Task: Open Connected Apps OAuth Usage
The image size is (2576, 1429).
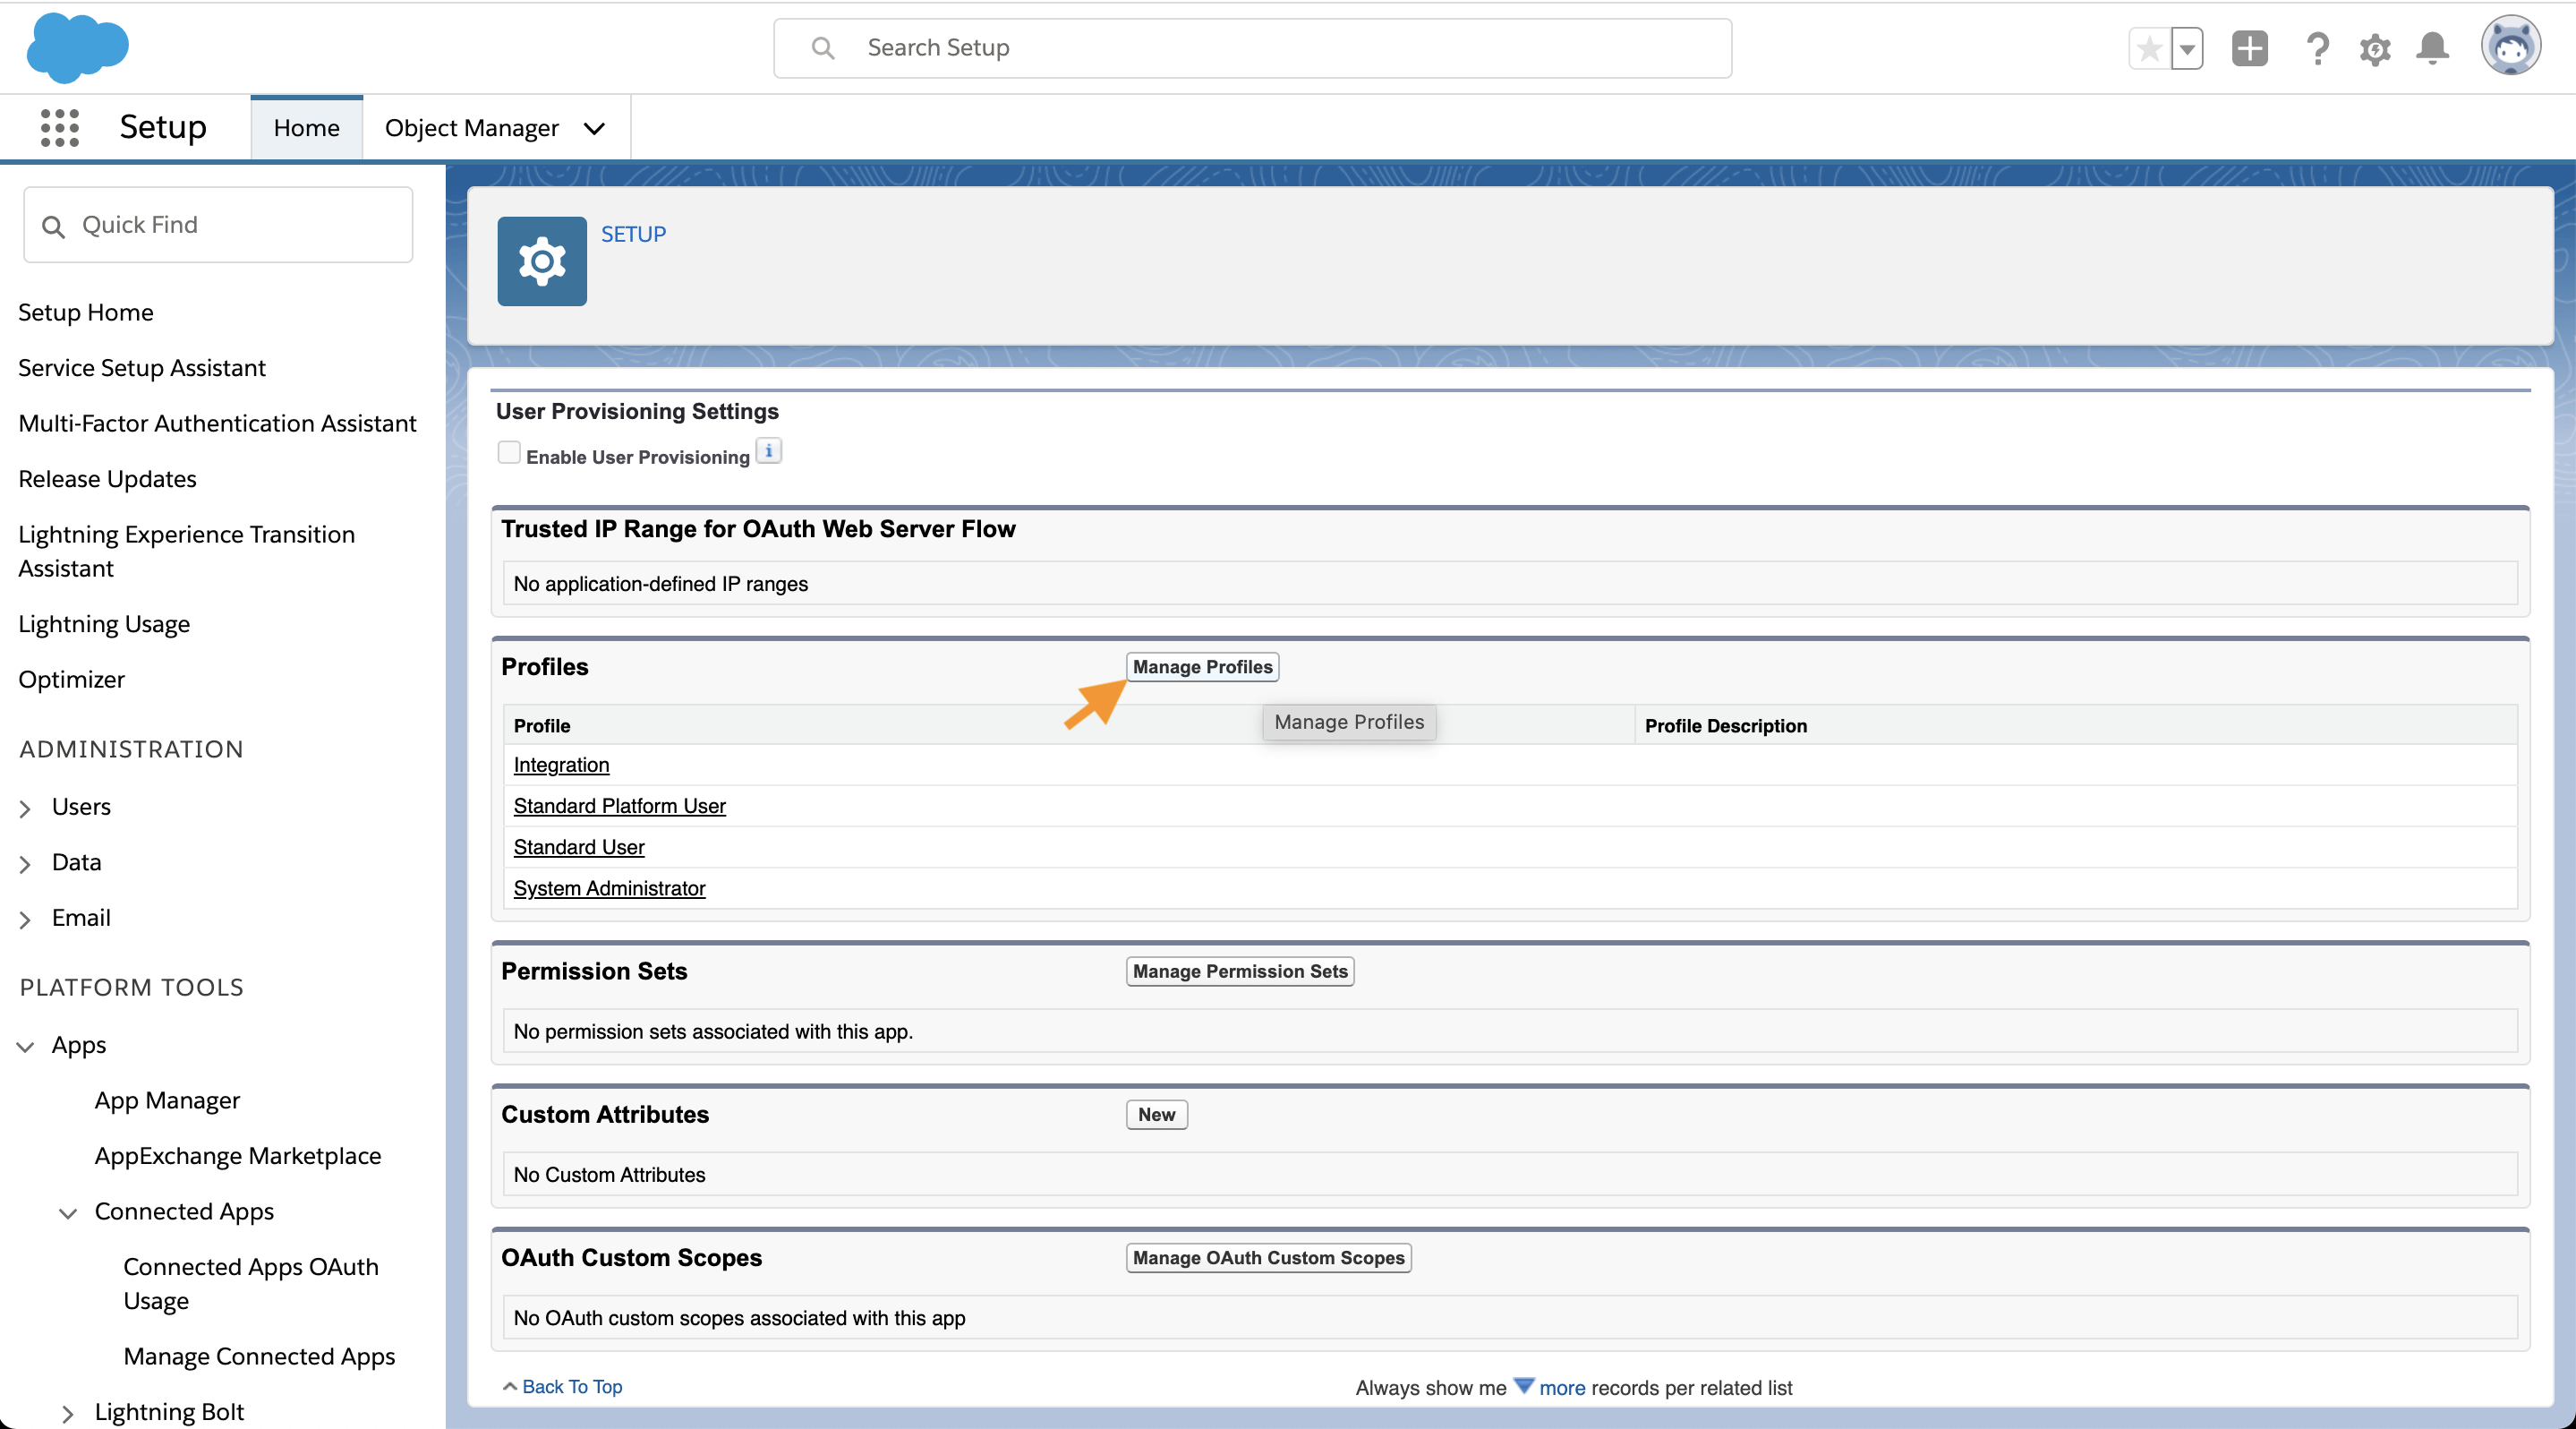Action: pos(251,1283)
